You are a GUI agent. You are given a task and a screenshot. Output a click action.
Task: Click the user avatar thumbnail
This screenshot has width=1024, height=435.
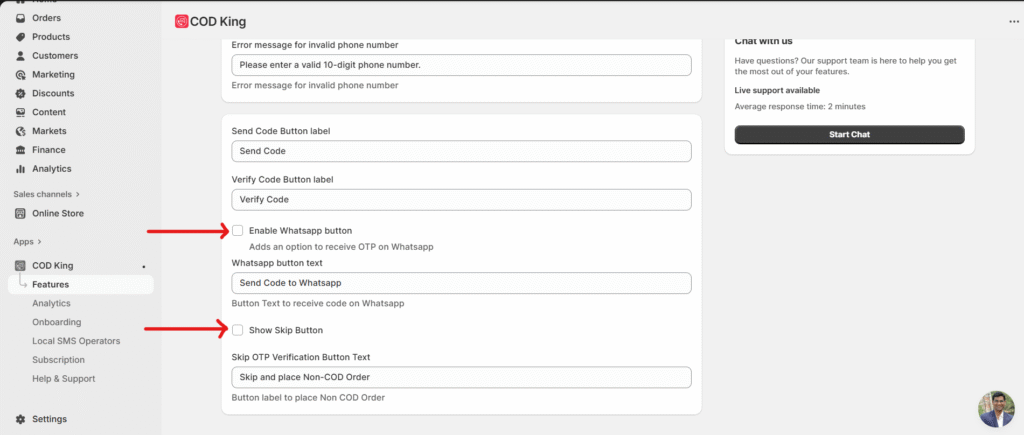tap(996, 409)
